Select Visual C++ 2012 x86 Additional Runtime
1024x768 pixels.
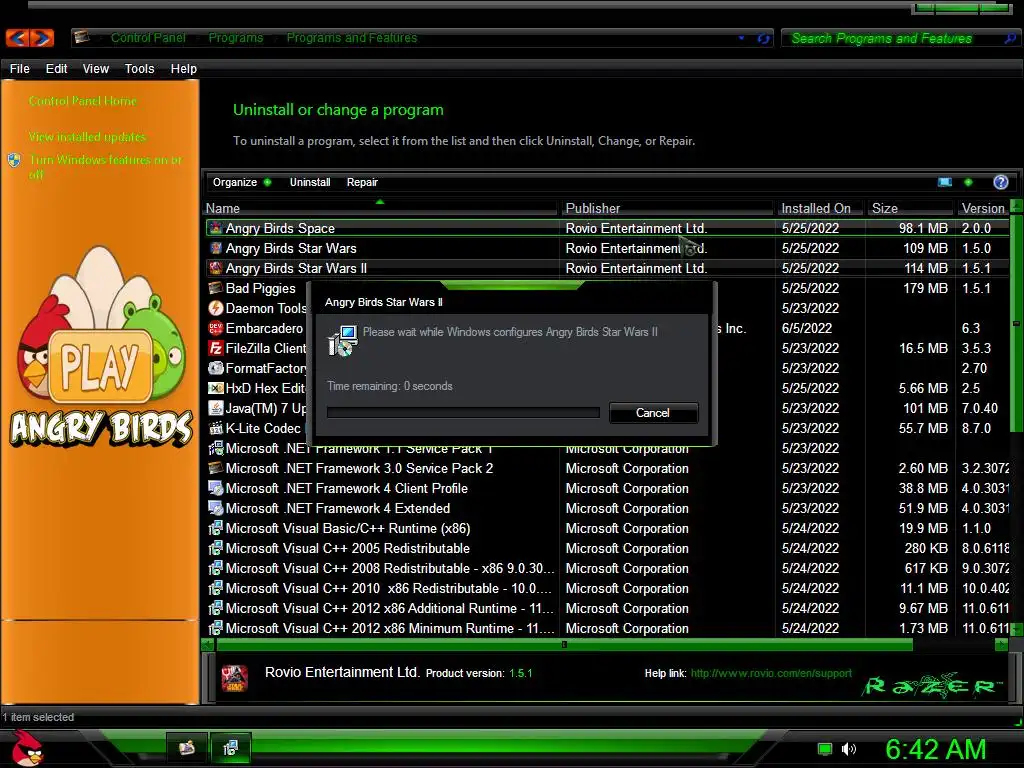coord(607,608)
